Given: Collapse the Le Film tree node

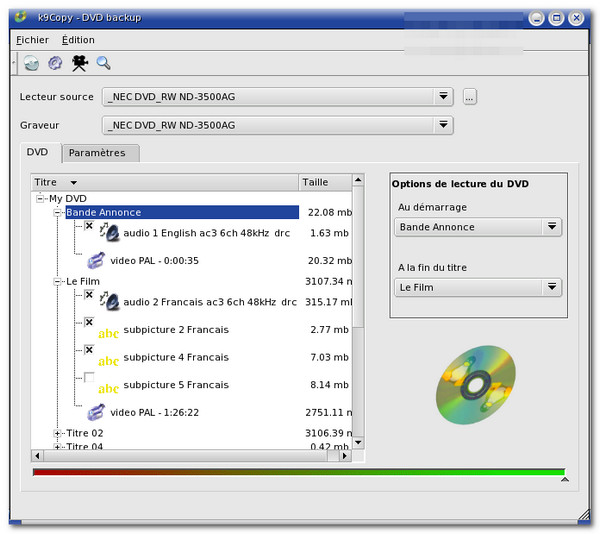Looking at the screenshot, I should [x=57, y=281].
